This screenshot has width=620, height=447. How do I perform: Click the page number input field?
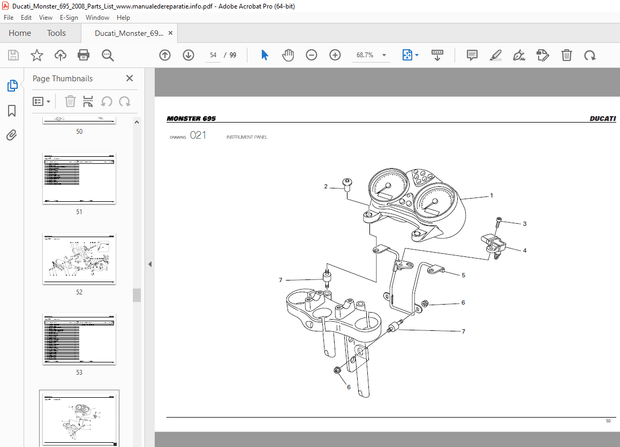[213, 55]
